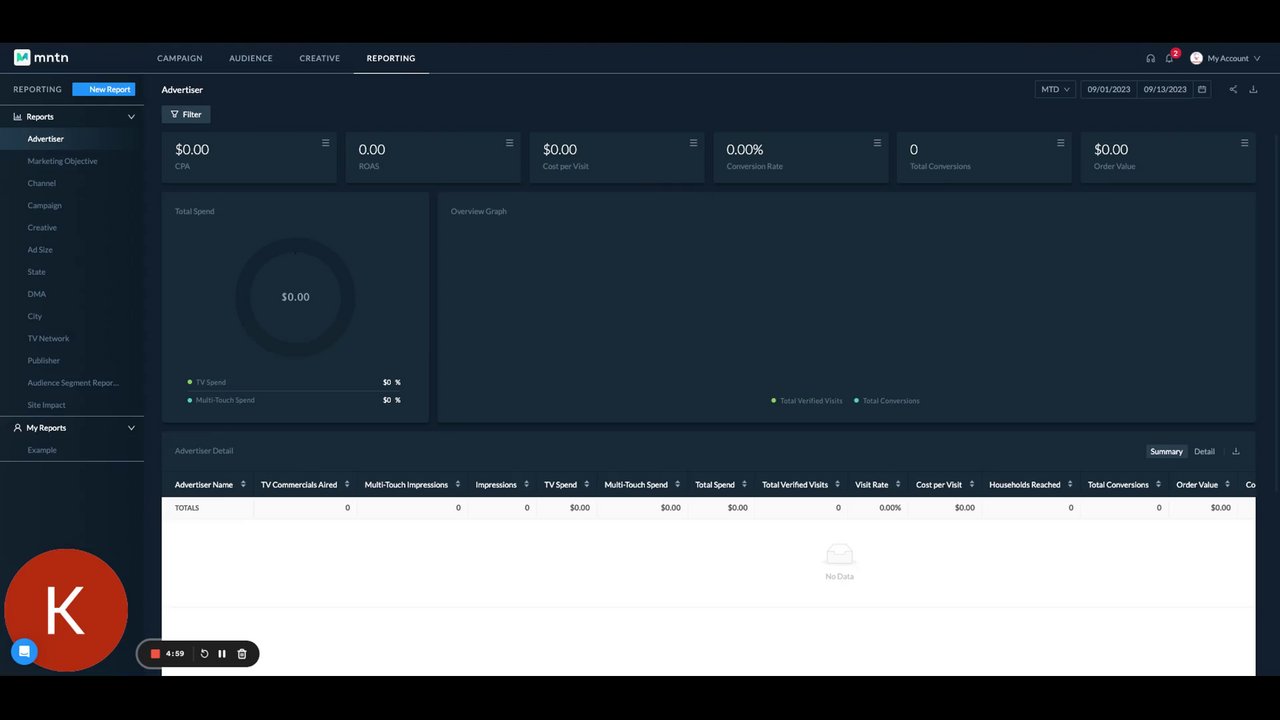Screen dimensions: 1280x720
Task: Go to the Audience tab
Action: click(251, 58)
